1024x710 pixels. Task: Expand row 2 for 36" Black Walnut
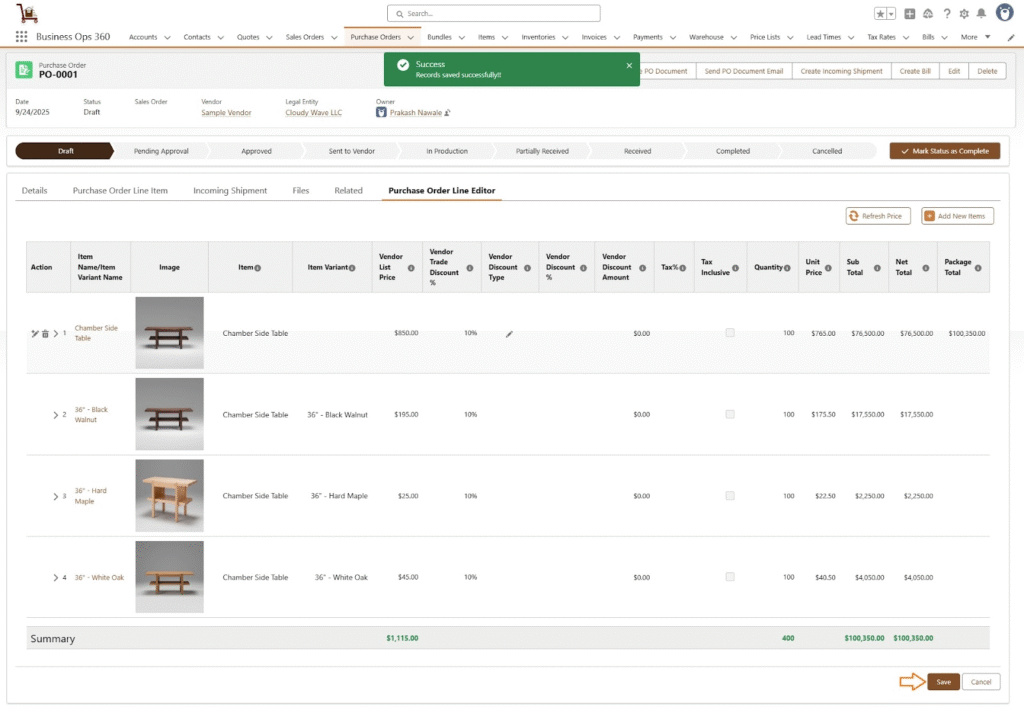coord(55,415)
